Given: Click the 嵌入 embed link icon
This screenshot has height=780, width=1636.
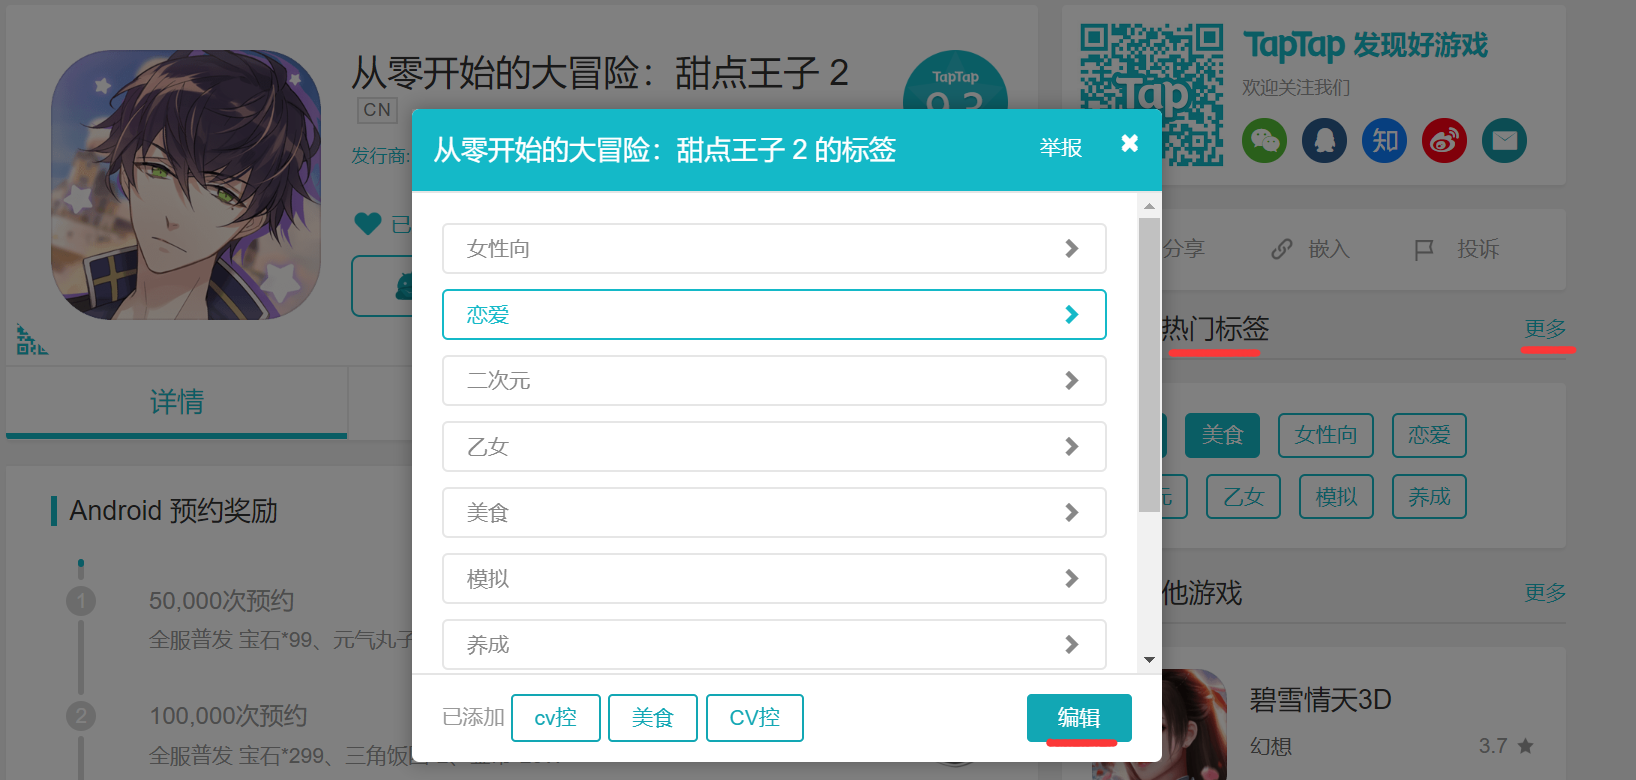Looking at the screenshot, I should pyautogui.click(x=1282, y=249).
